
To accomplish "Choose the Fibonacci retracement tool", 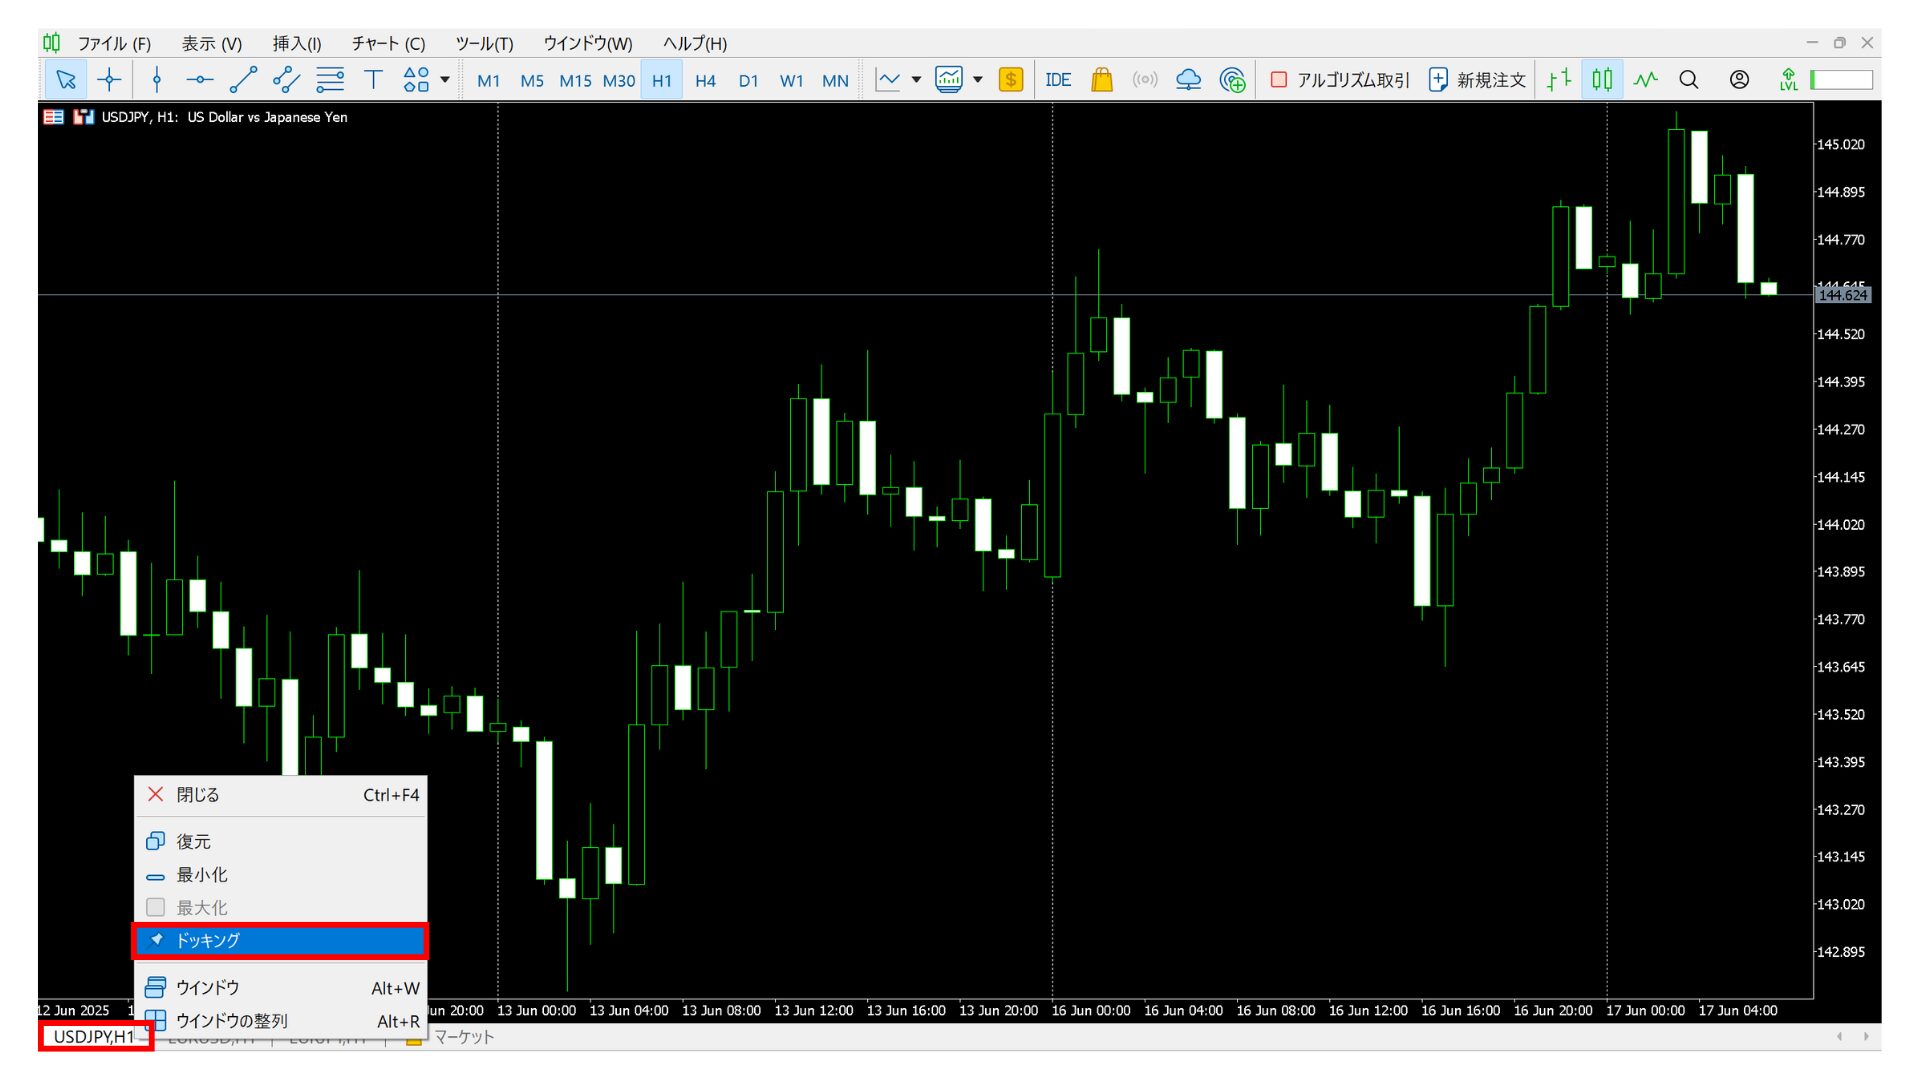I will click(330, 80).
